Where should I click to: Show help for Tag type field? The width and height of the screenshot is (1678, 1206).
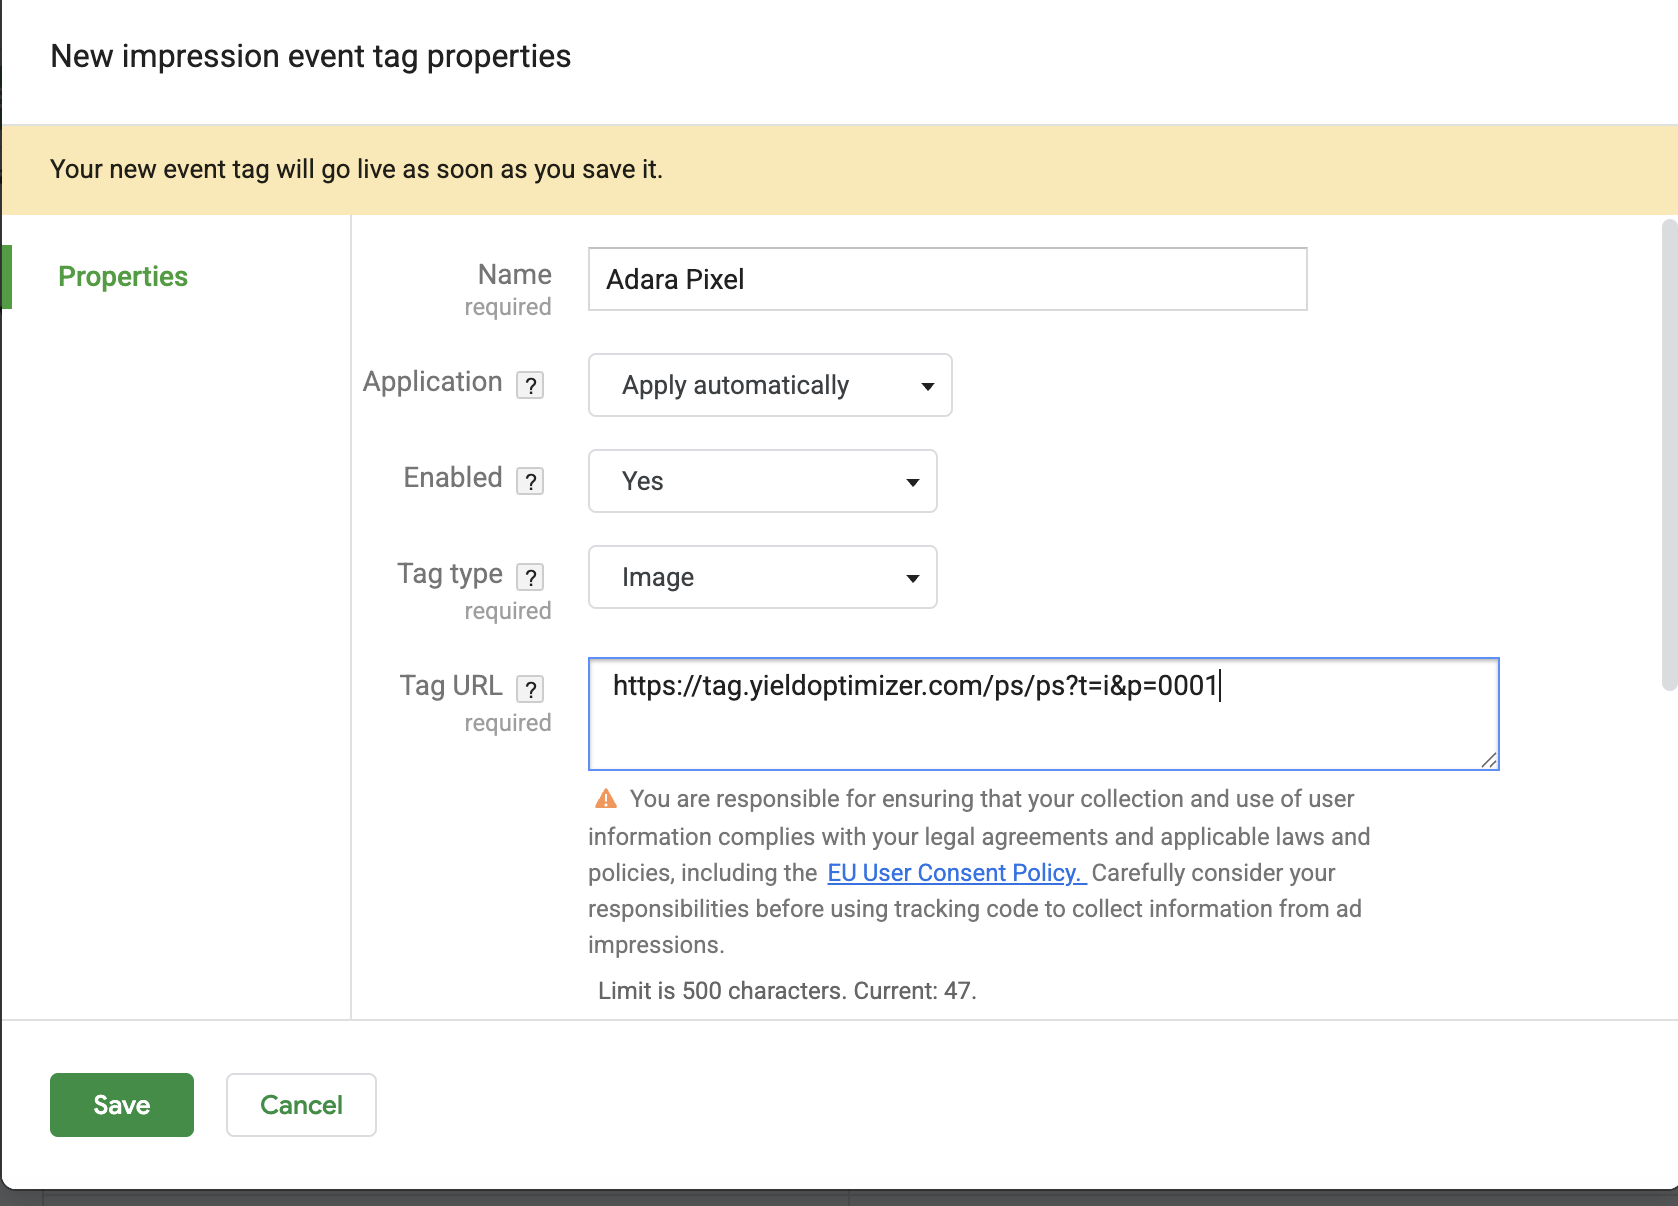[530, 577]
